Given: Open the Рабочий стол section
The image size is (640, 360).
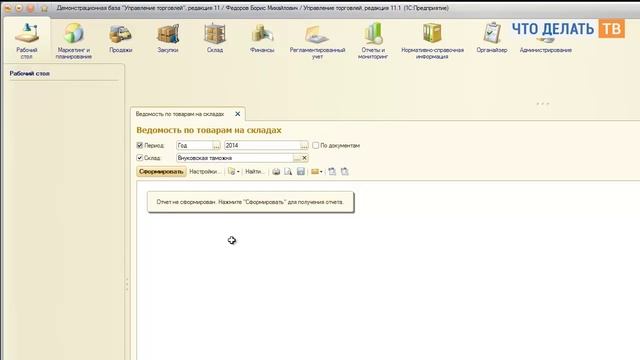Looking at the screenshot, I should (27, 41).
